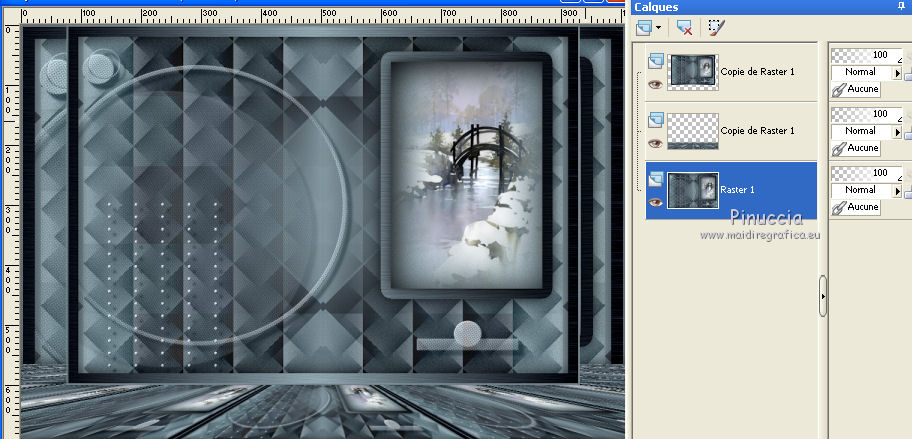
Task: Click the layer type icon of top Copie de Raster 1
Action: [x=656, y=60]
